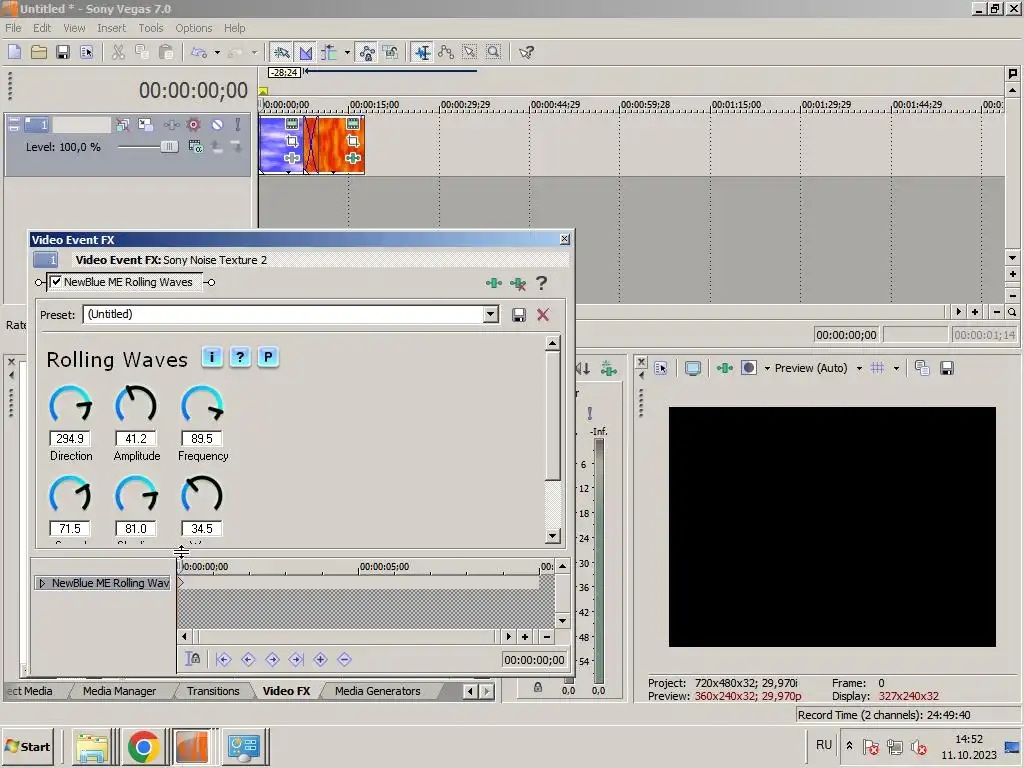The width and height of the screenshot is (1024, 768).
Task: Open the Edit menu
Action: coord(42,28)
